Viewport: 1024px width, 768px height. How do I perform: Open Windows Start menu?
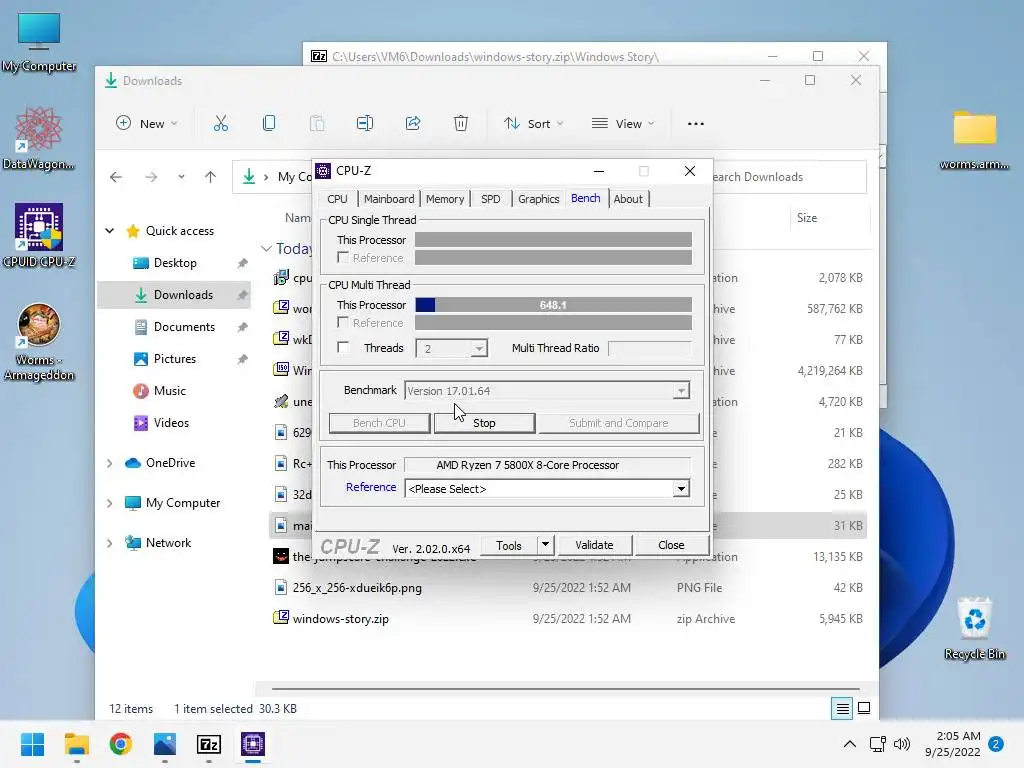pos(32,744)
